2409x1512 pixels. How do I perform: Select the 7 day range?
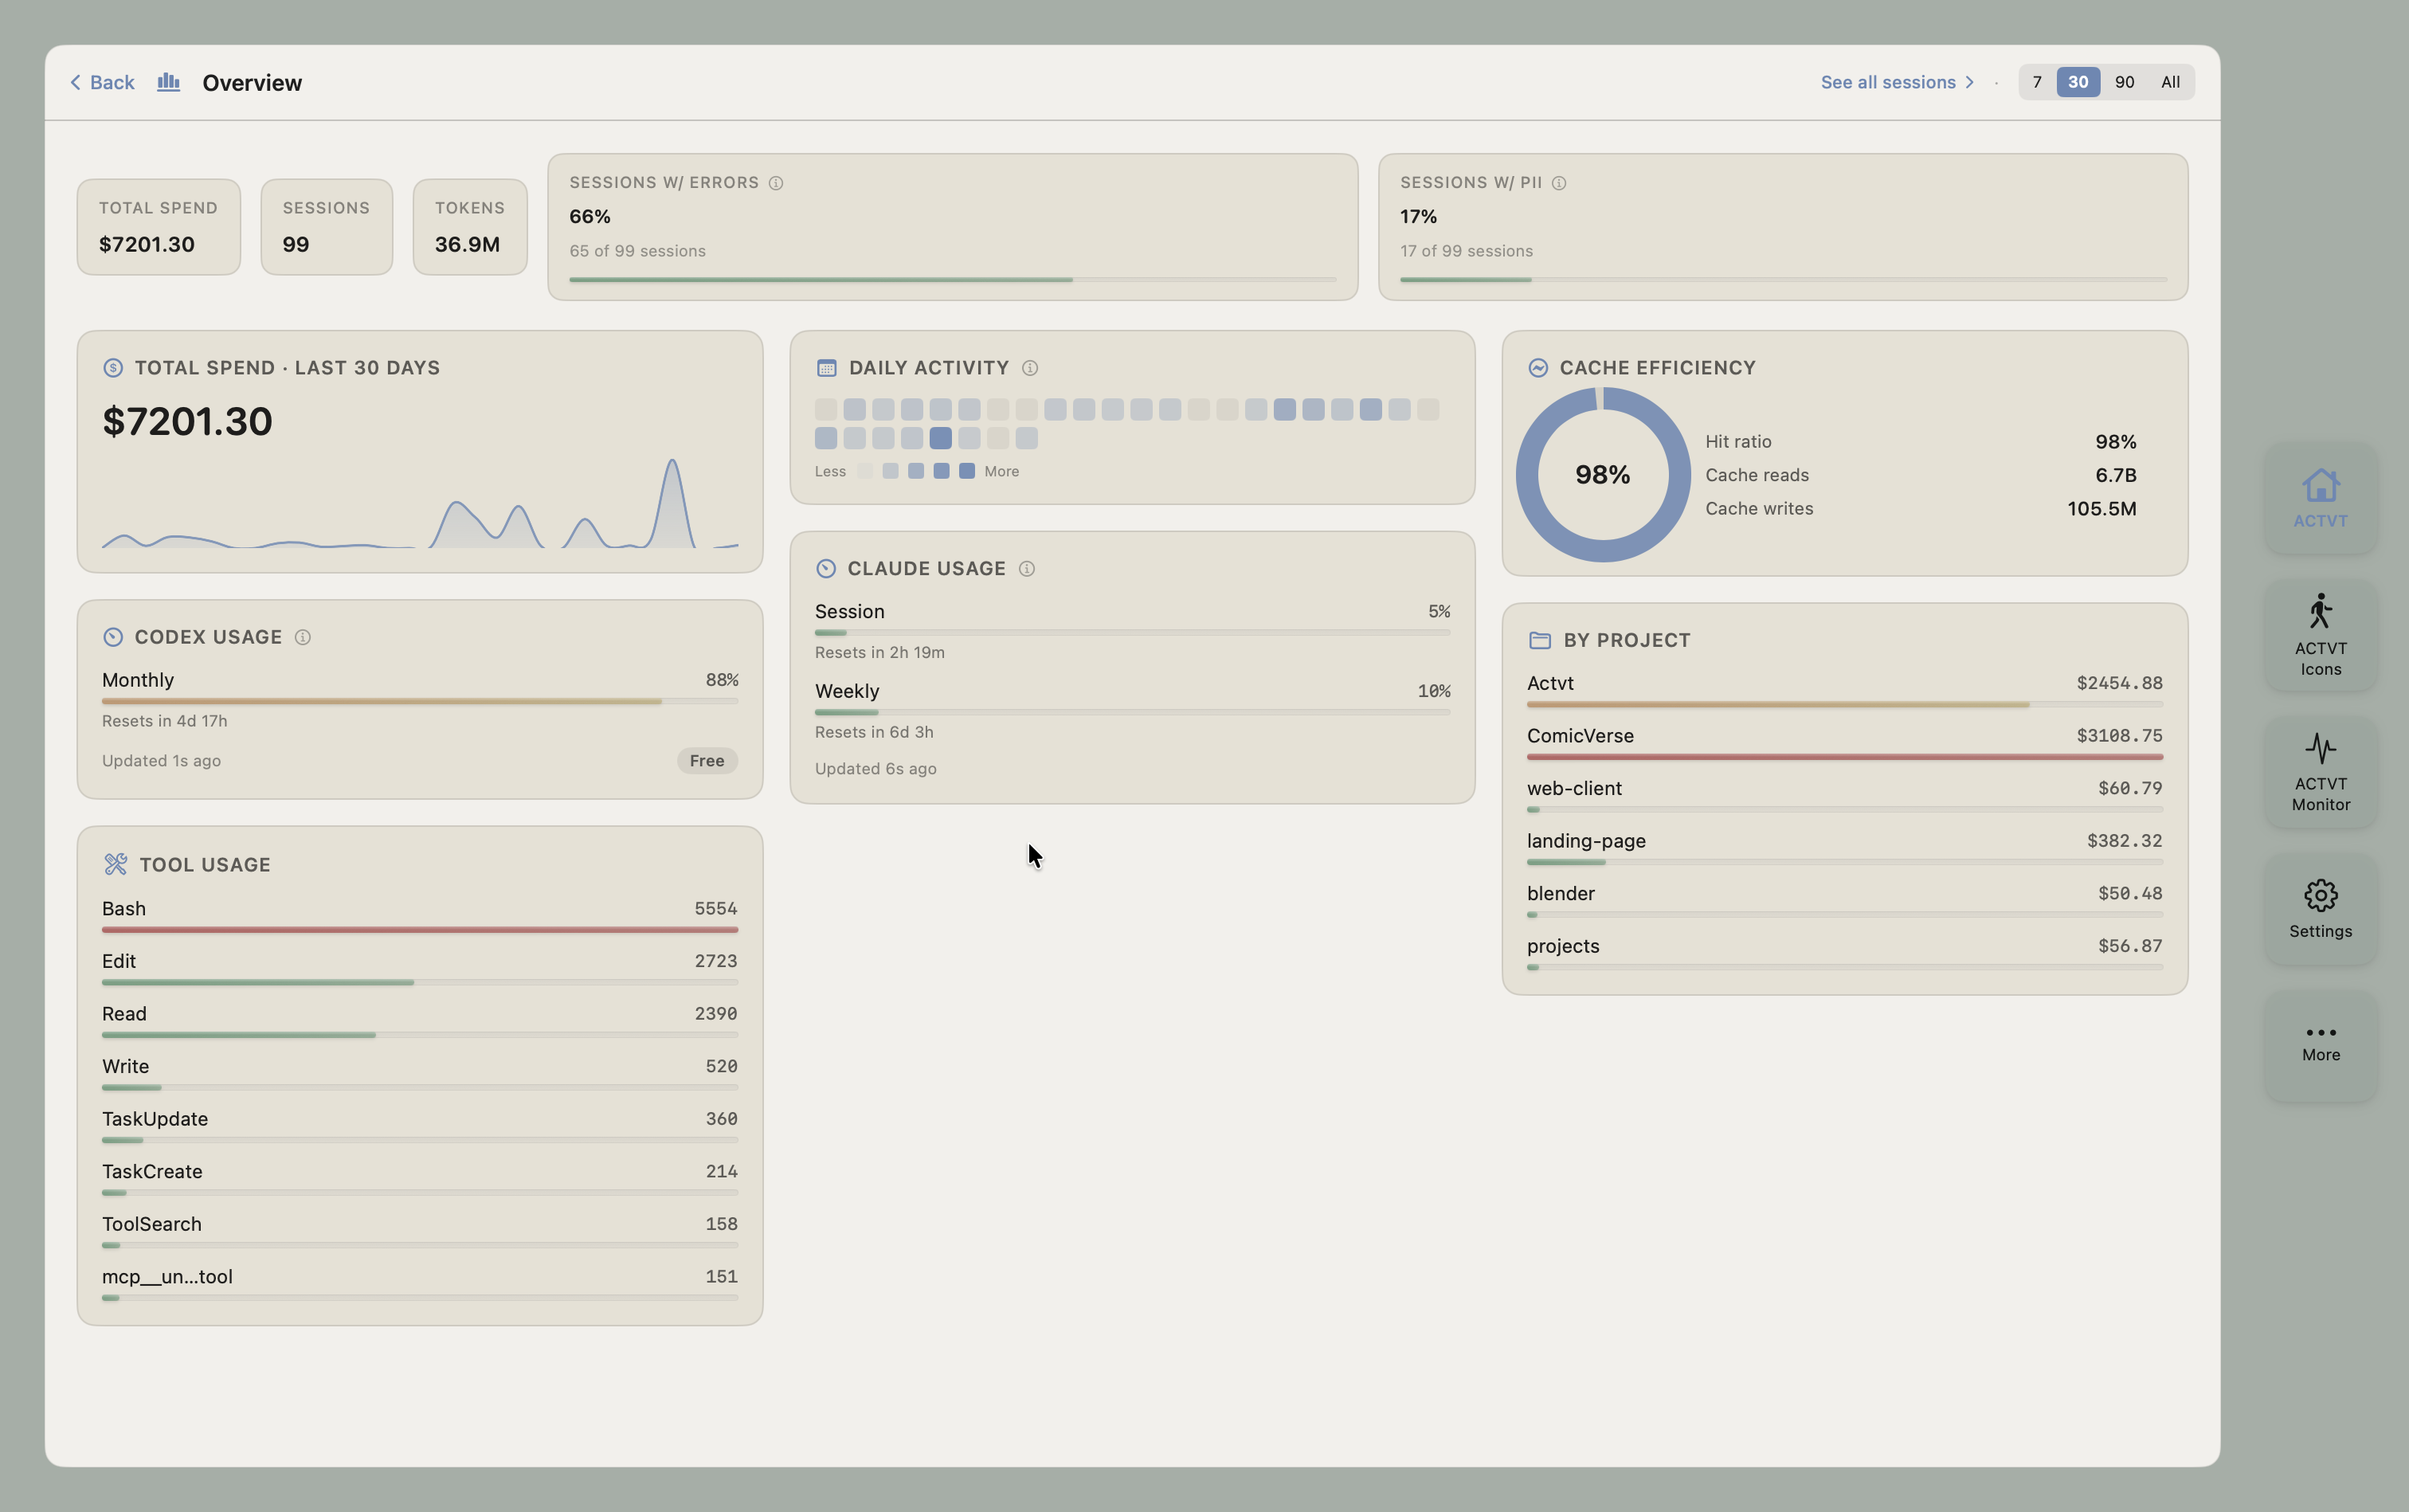click(x=2036, y=82)
